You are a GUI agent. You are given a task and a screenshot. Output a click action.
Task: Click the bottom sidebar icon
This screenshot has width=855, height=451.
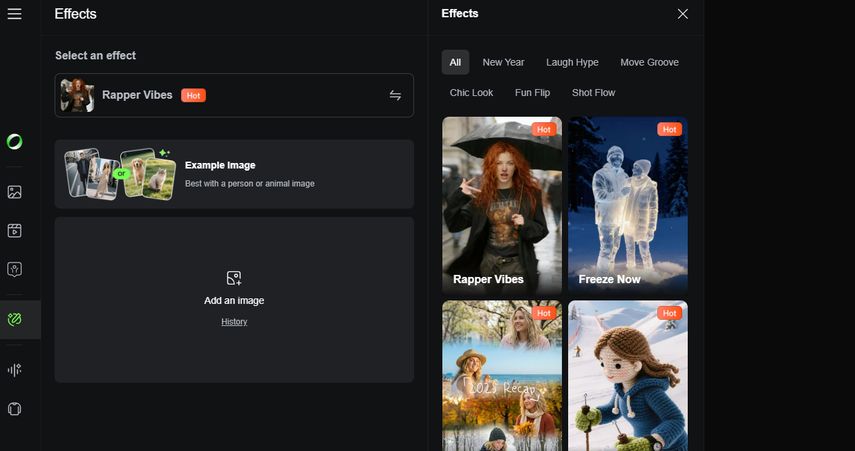(14, 409)
